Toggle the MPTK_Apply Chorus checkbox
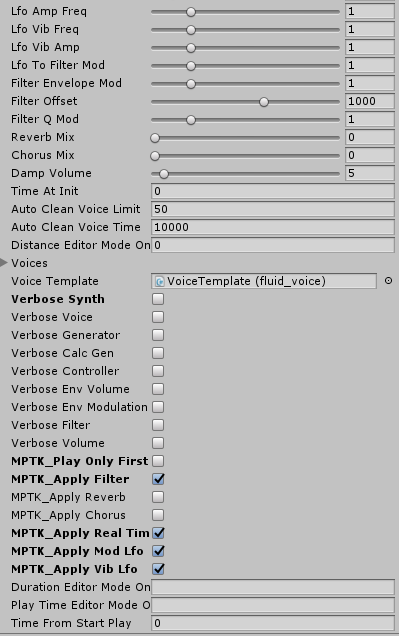Image resolution: width=399 pixels, height=636 pixels. (158, 515)
